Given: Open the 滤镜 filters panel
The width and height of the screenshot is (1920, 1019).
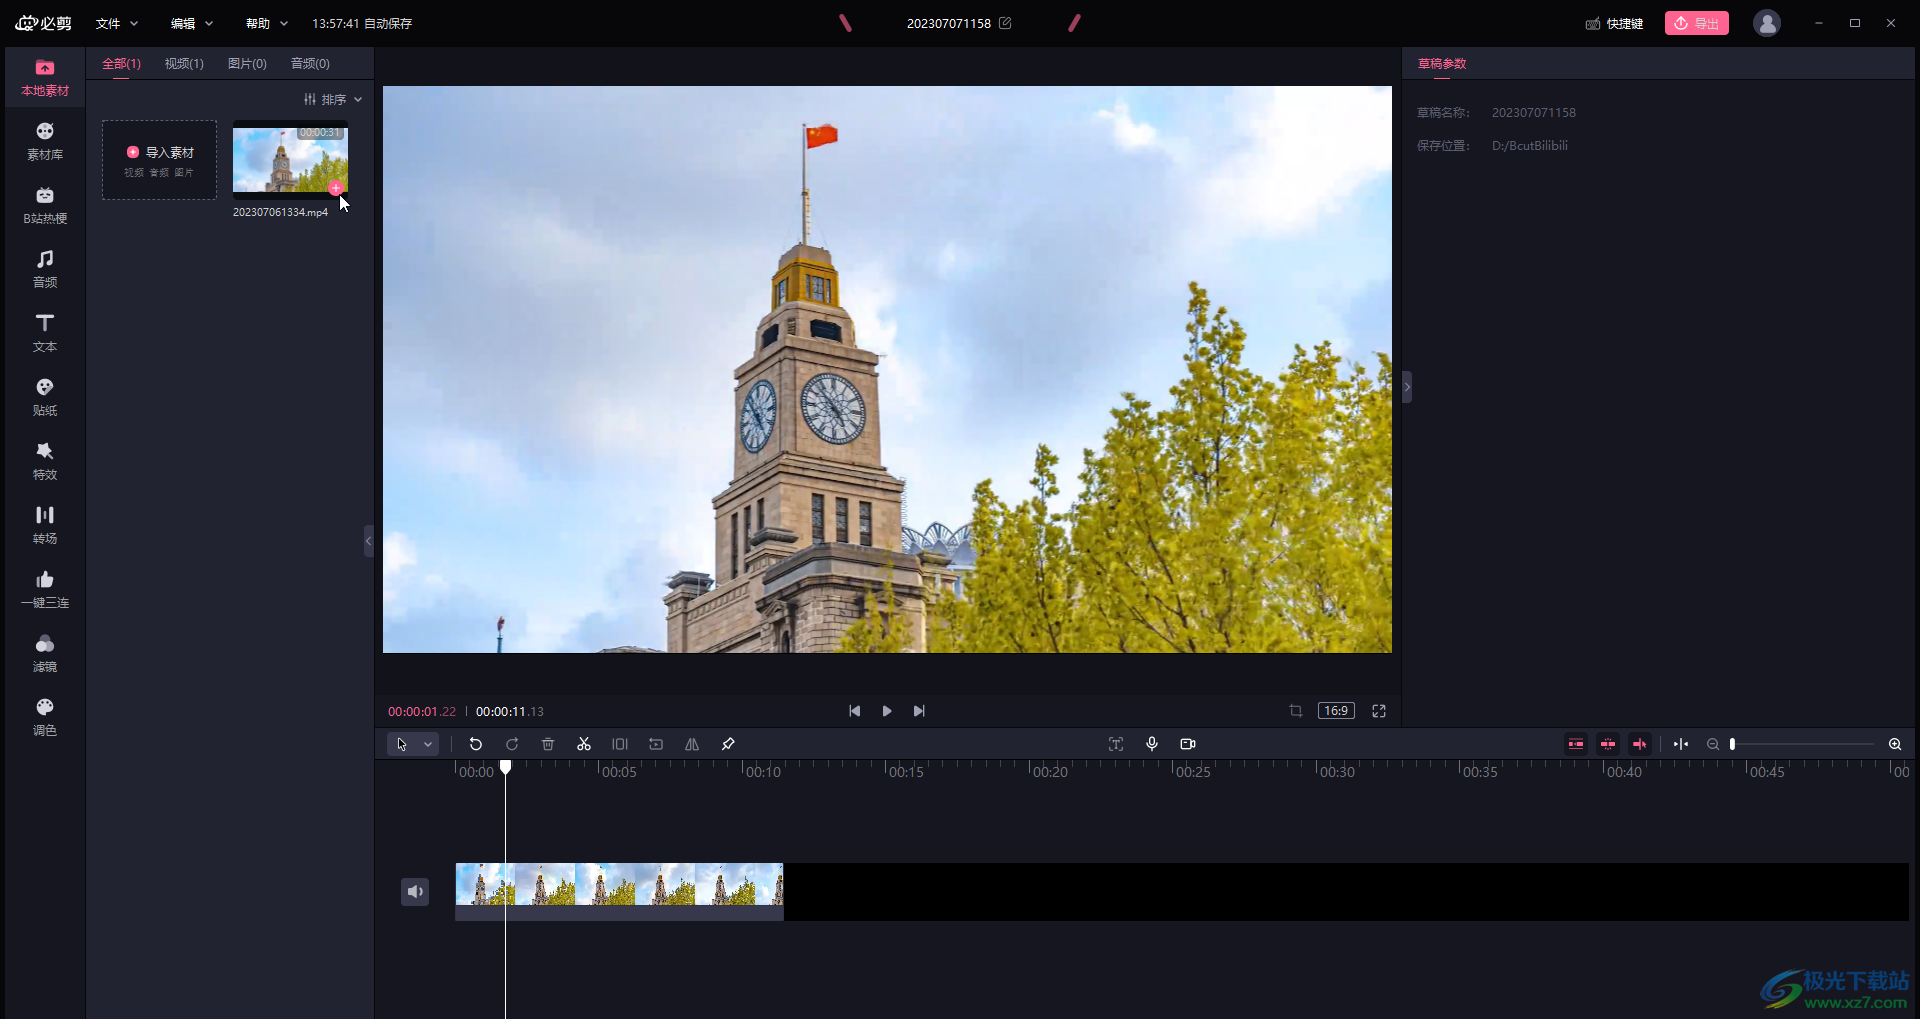Looking at the screenshot, I should coord(45,654).
